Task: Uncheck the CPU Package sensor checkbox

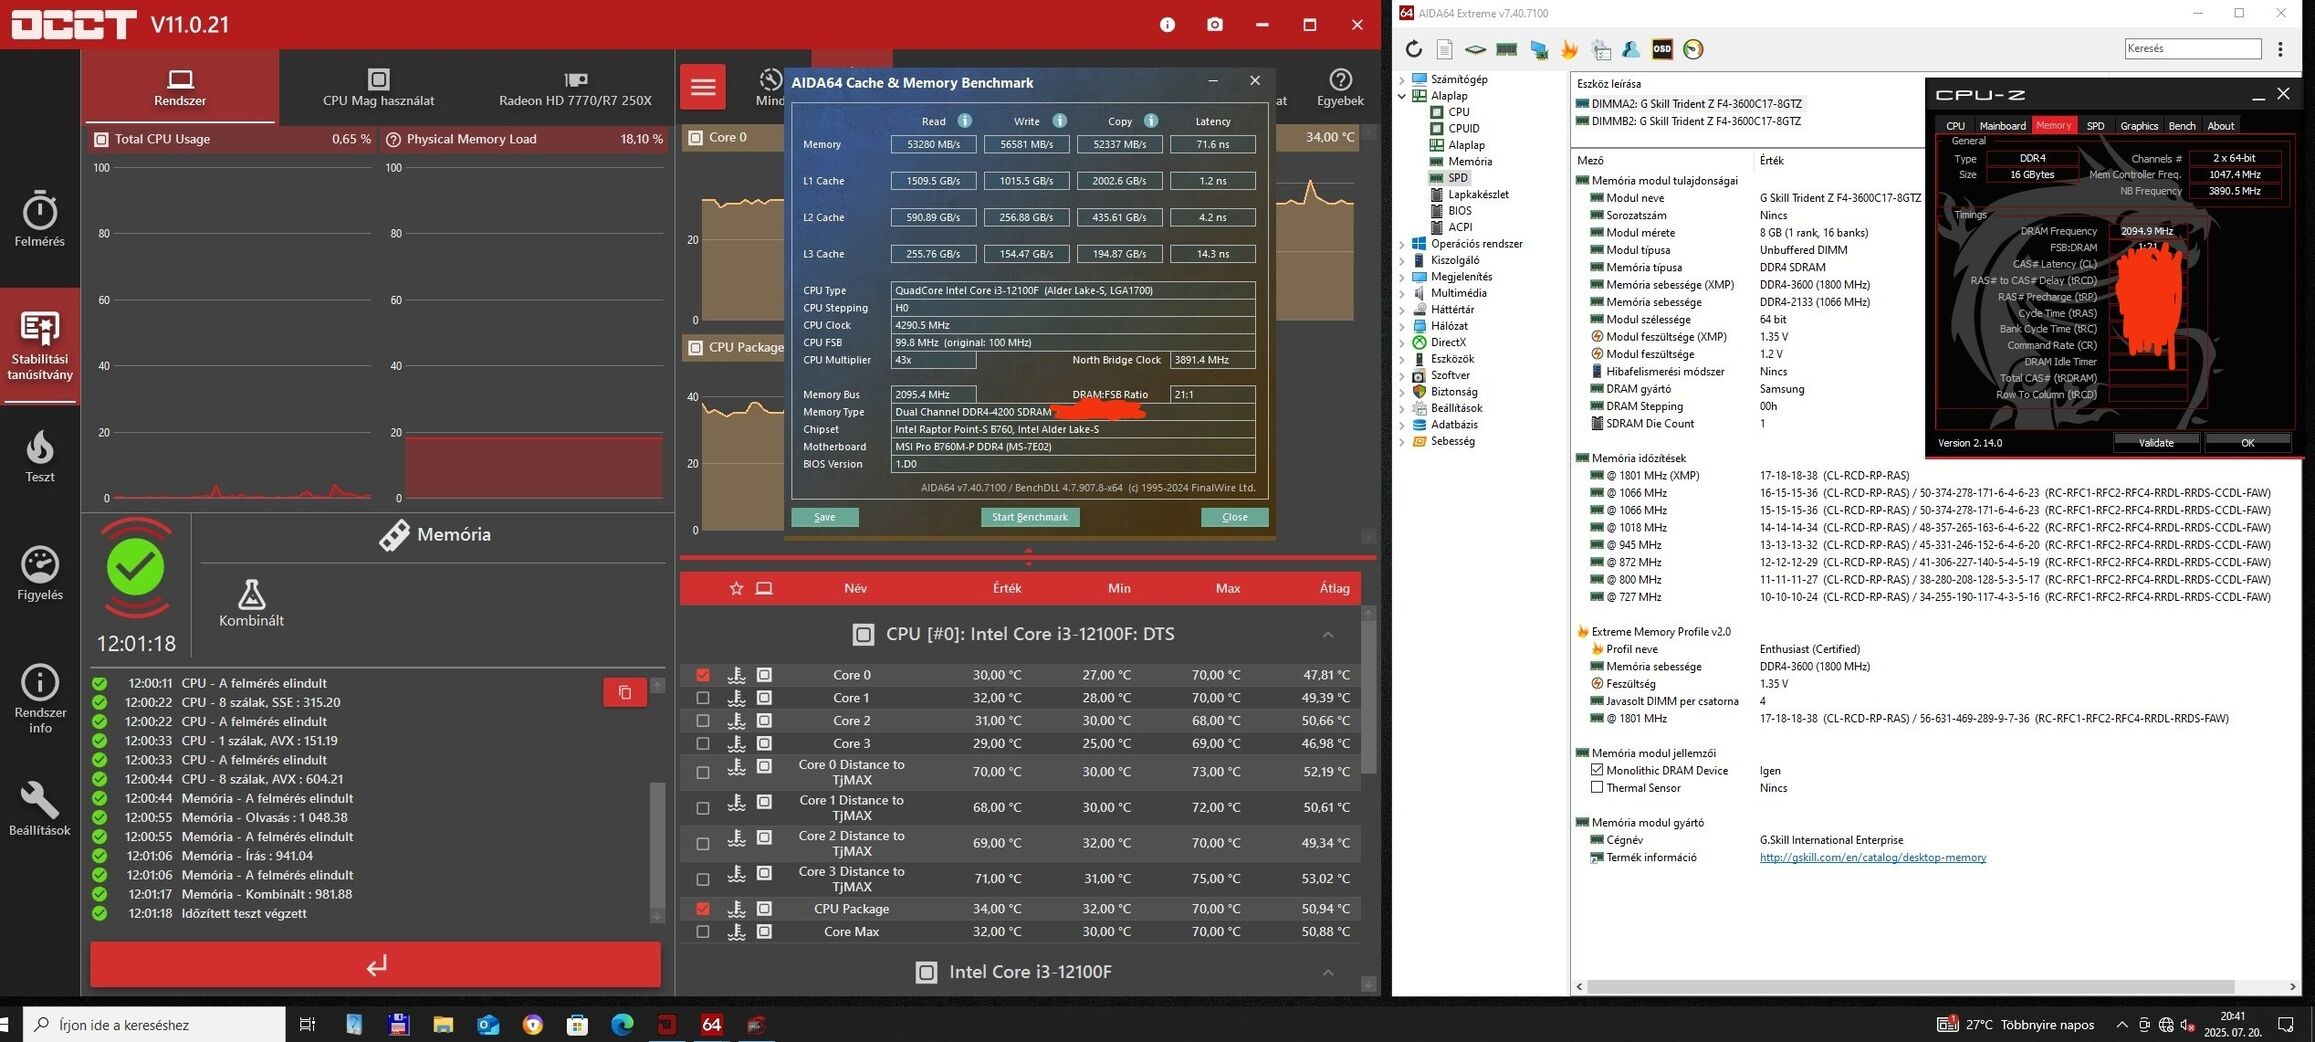Action: coord(703,909)
